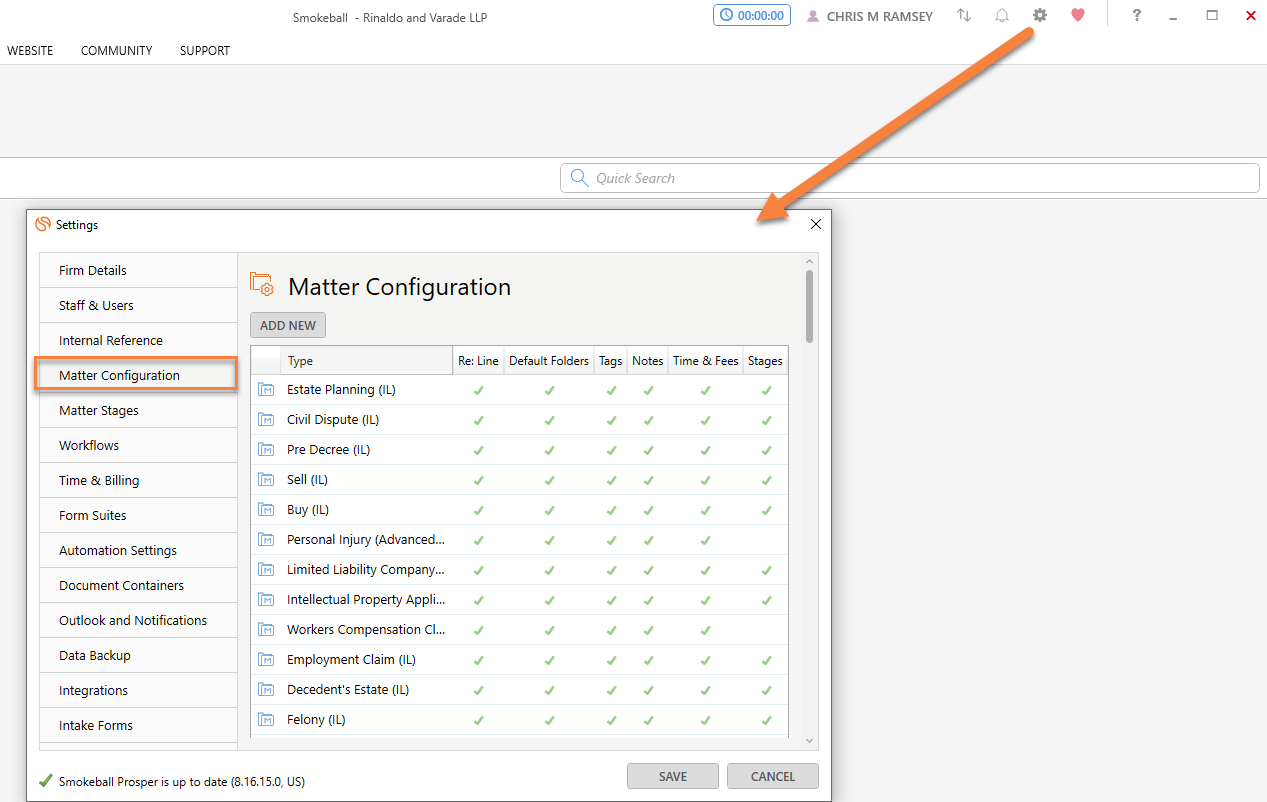This screenshot has width=1267, height=802.
Task: Click the Tags column header
Action: point(611,361)
